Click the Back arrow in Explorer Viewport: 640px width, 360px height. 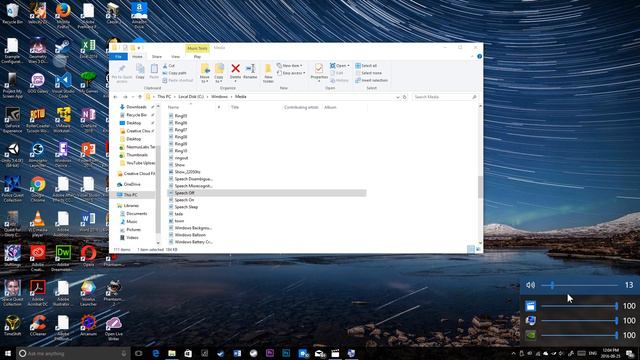click(115, 97)
